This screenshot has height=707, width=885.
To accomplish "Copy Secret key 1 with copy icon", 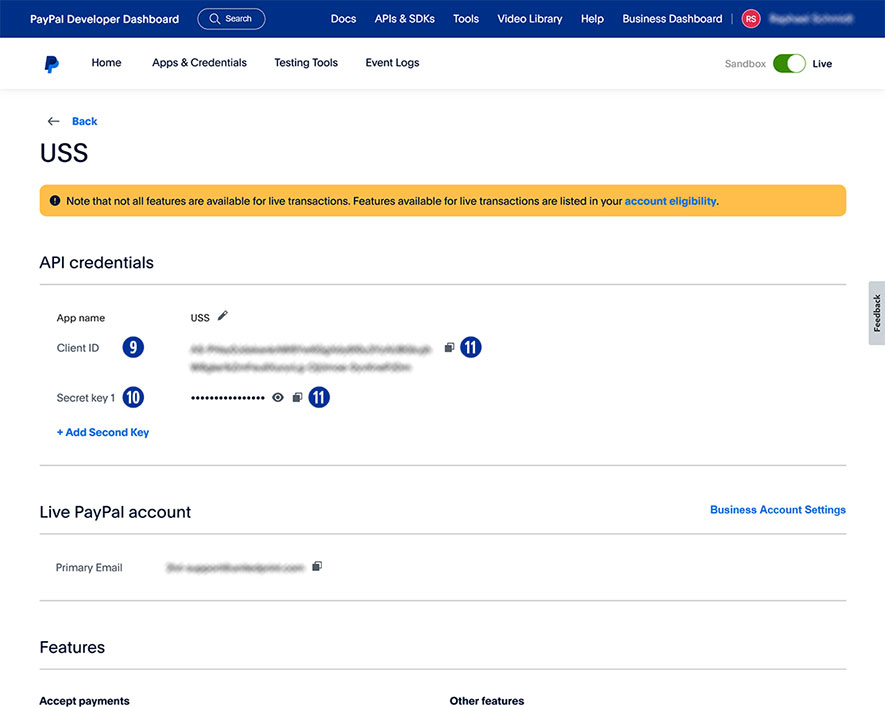I will pyautogui.click(x=297, y=397).
